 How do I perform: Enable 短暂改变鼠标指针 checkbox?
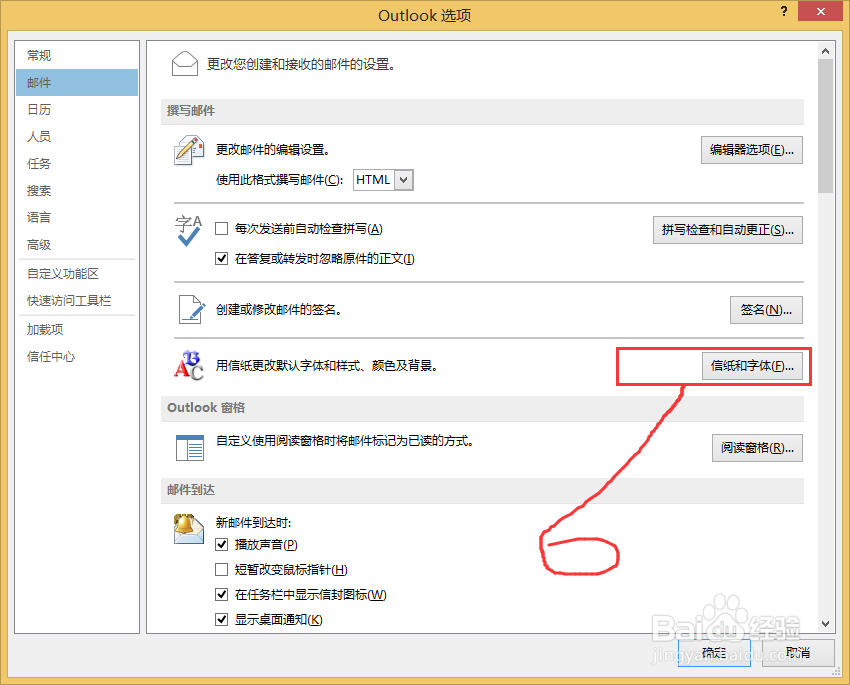[221, 569]
